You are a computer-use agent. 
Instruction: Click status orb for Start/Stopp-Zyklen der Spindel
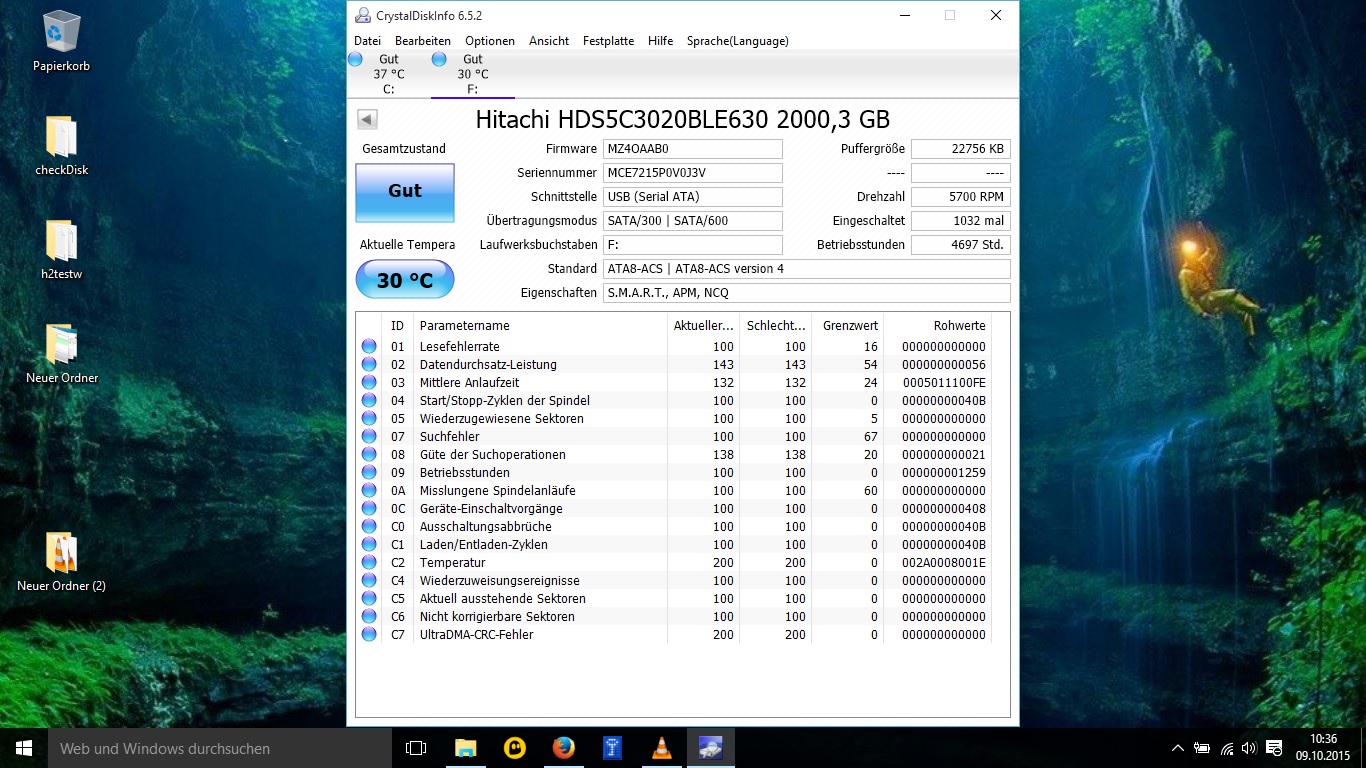point(369,401)
